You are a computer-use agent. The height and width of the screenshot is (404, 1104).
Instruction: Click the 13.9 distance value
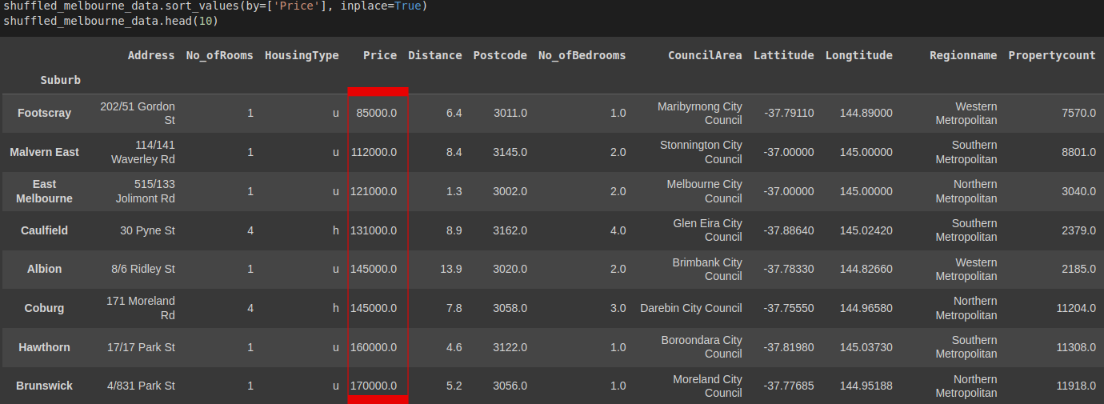coord(451,269)
